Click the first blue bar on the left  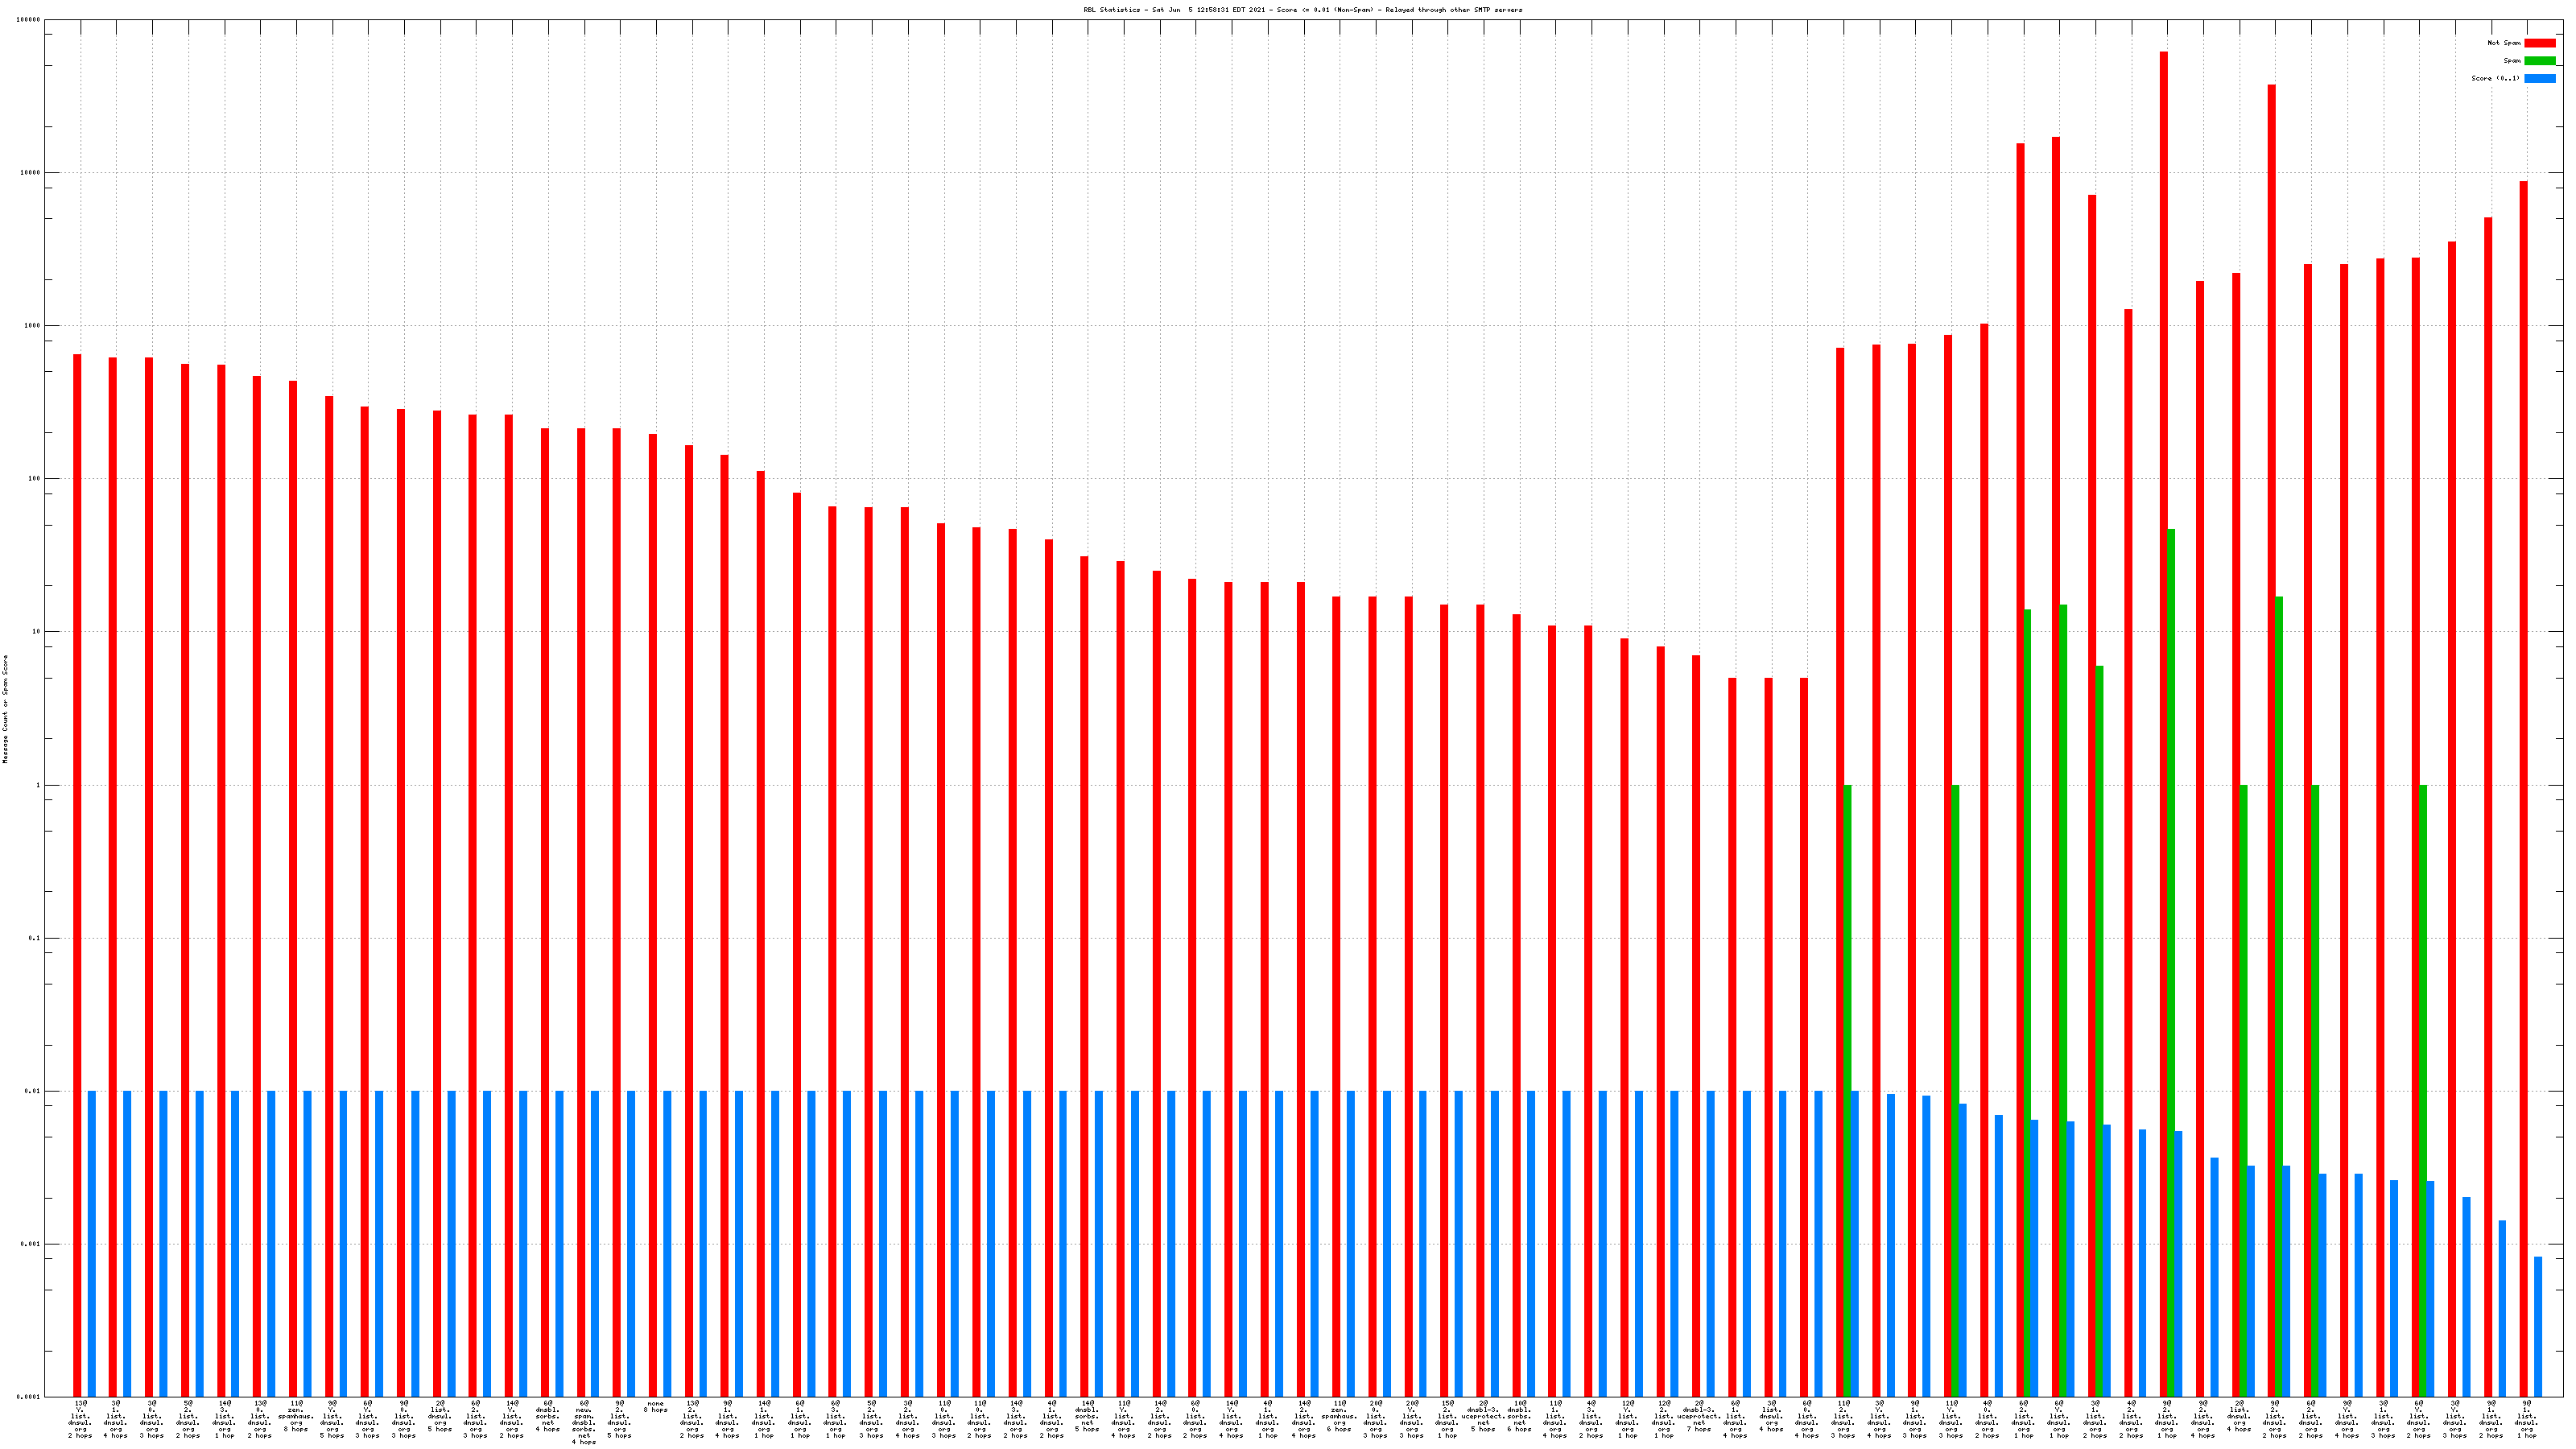92,1243
